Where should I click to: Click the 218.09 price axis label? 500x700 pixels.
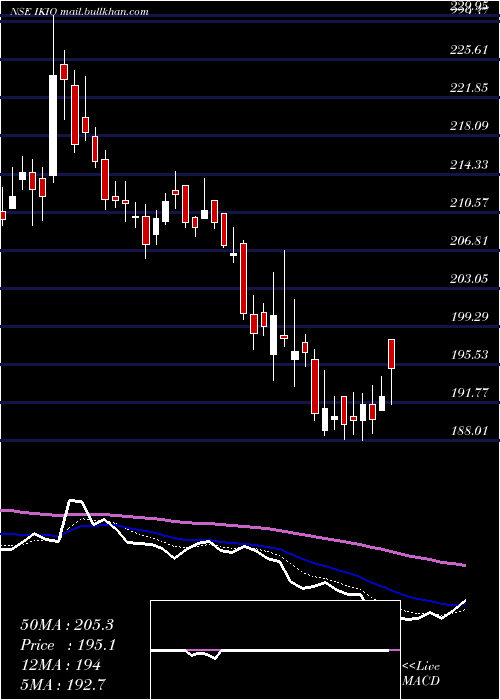[x=469, y=126]
